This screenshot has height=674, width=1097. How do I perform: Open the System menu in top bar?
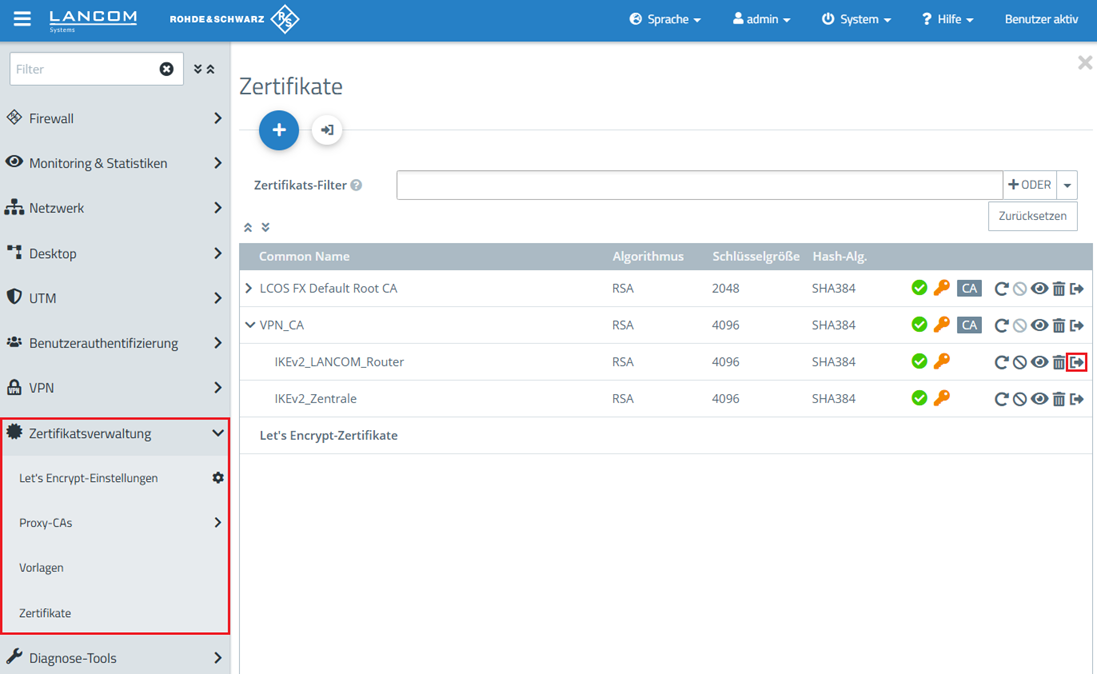point(856,19)
